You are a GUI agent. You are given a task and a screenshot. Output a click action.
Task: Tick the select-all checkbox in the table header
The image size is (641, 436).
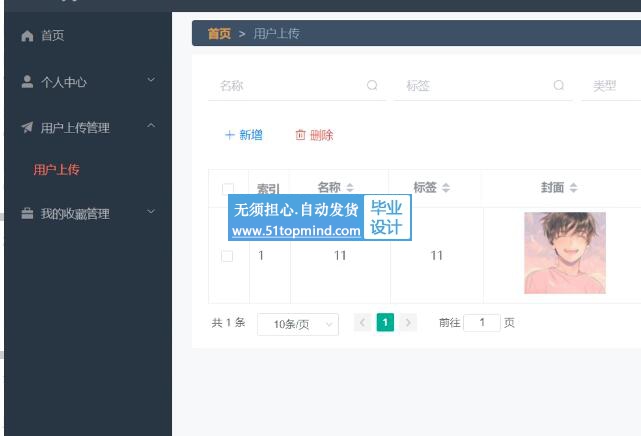pos(228,188)
